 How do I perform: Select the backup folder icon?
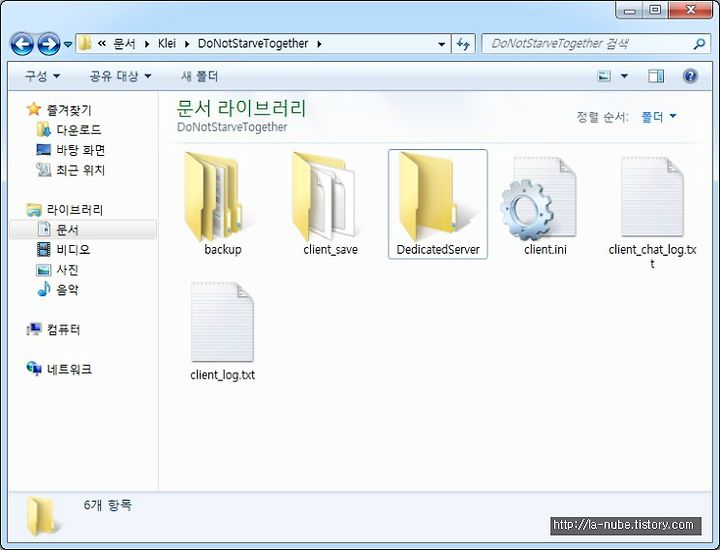pyautogui.click(x=214, y=196)
